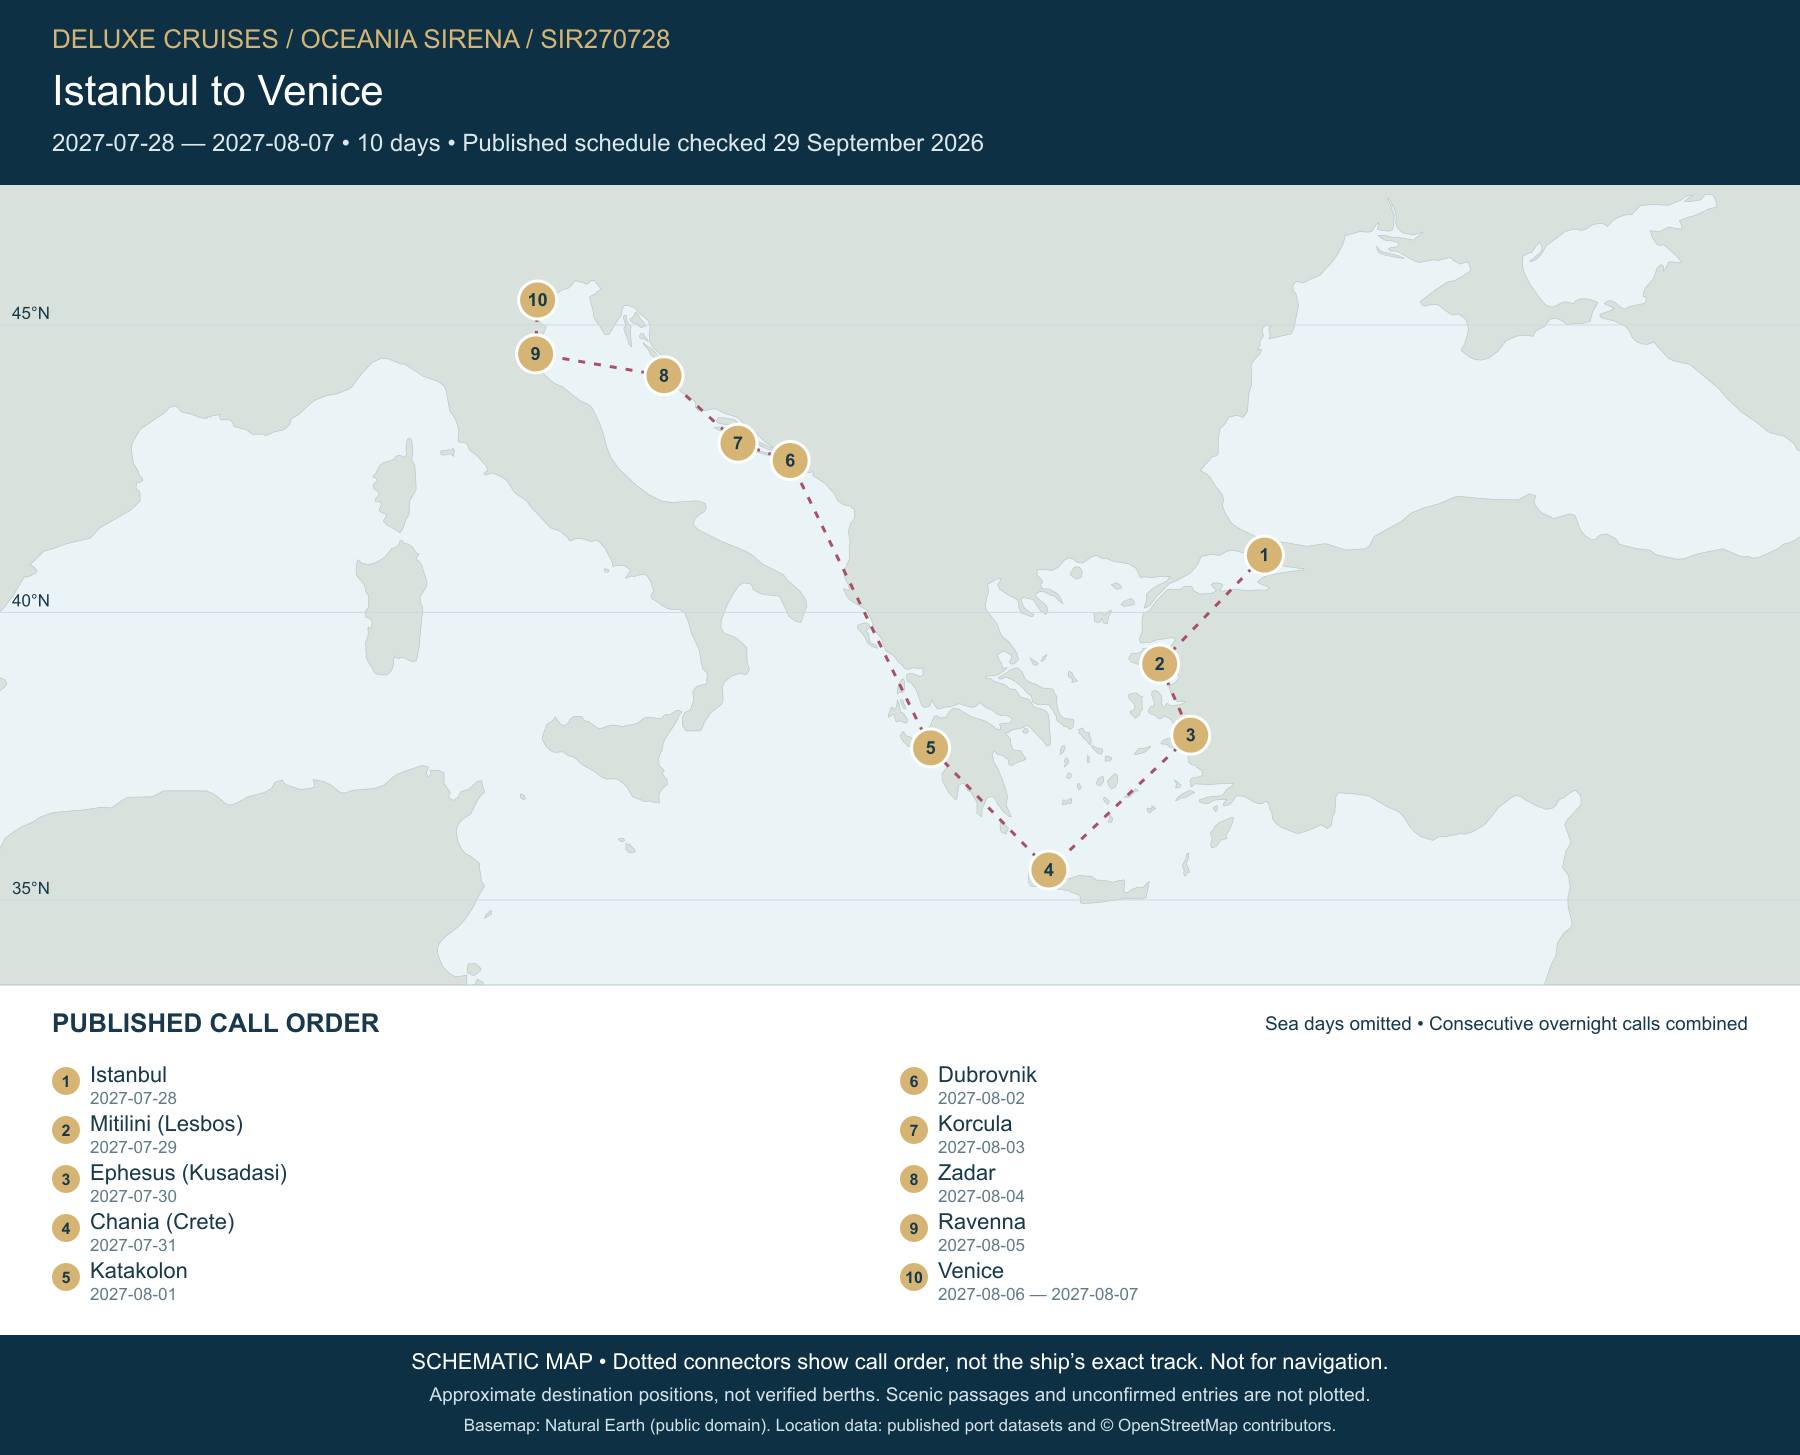The image size is (1800, 1455).
Task: Click the date range '2027-08-06 — 2027-08-07'
Action: (x=1037, y=1294)
